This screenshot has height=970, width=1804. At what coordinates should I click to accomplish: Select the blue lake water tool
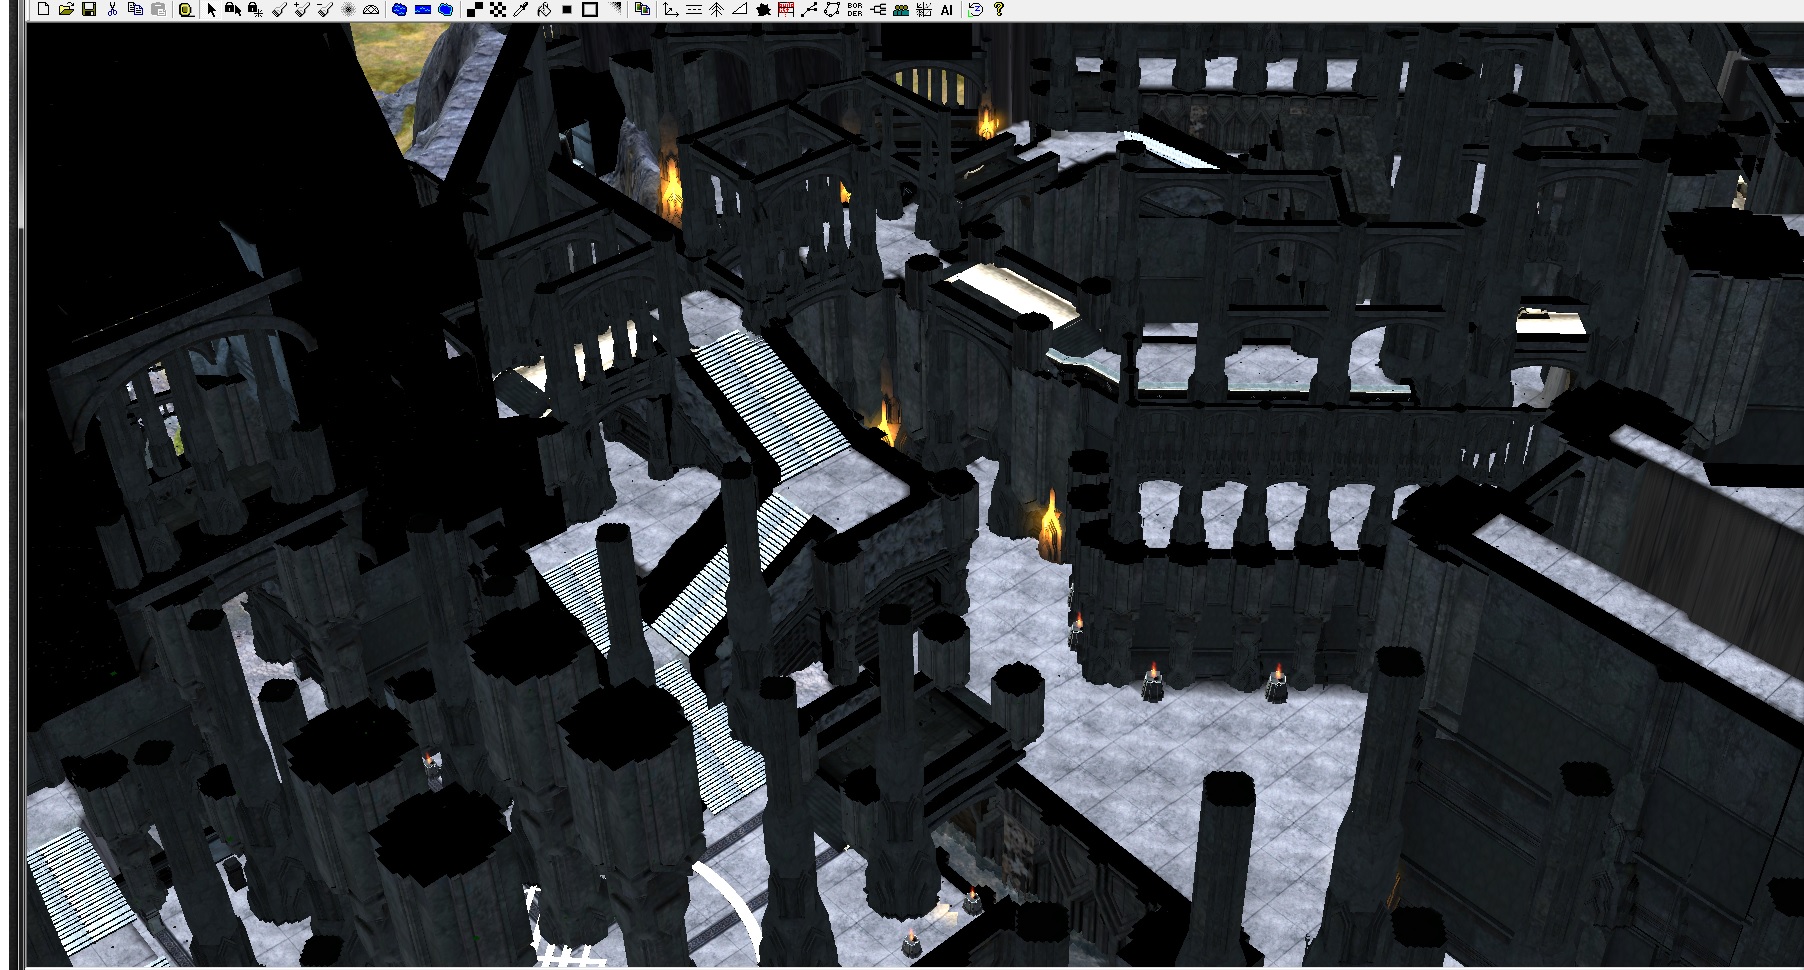pos(400,9)
